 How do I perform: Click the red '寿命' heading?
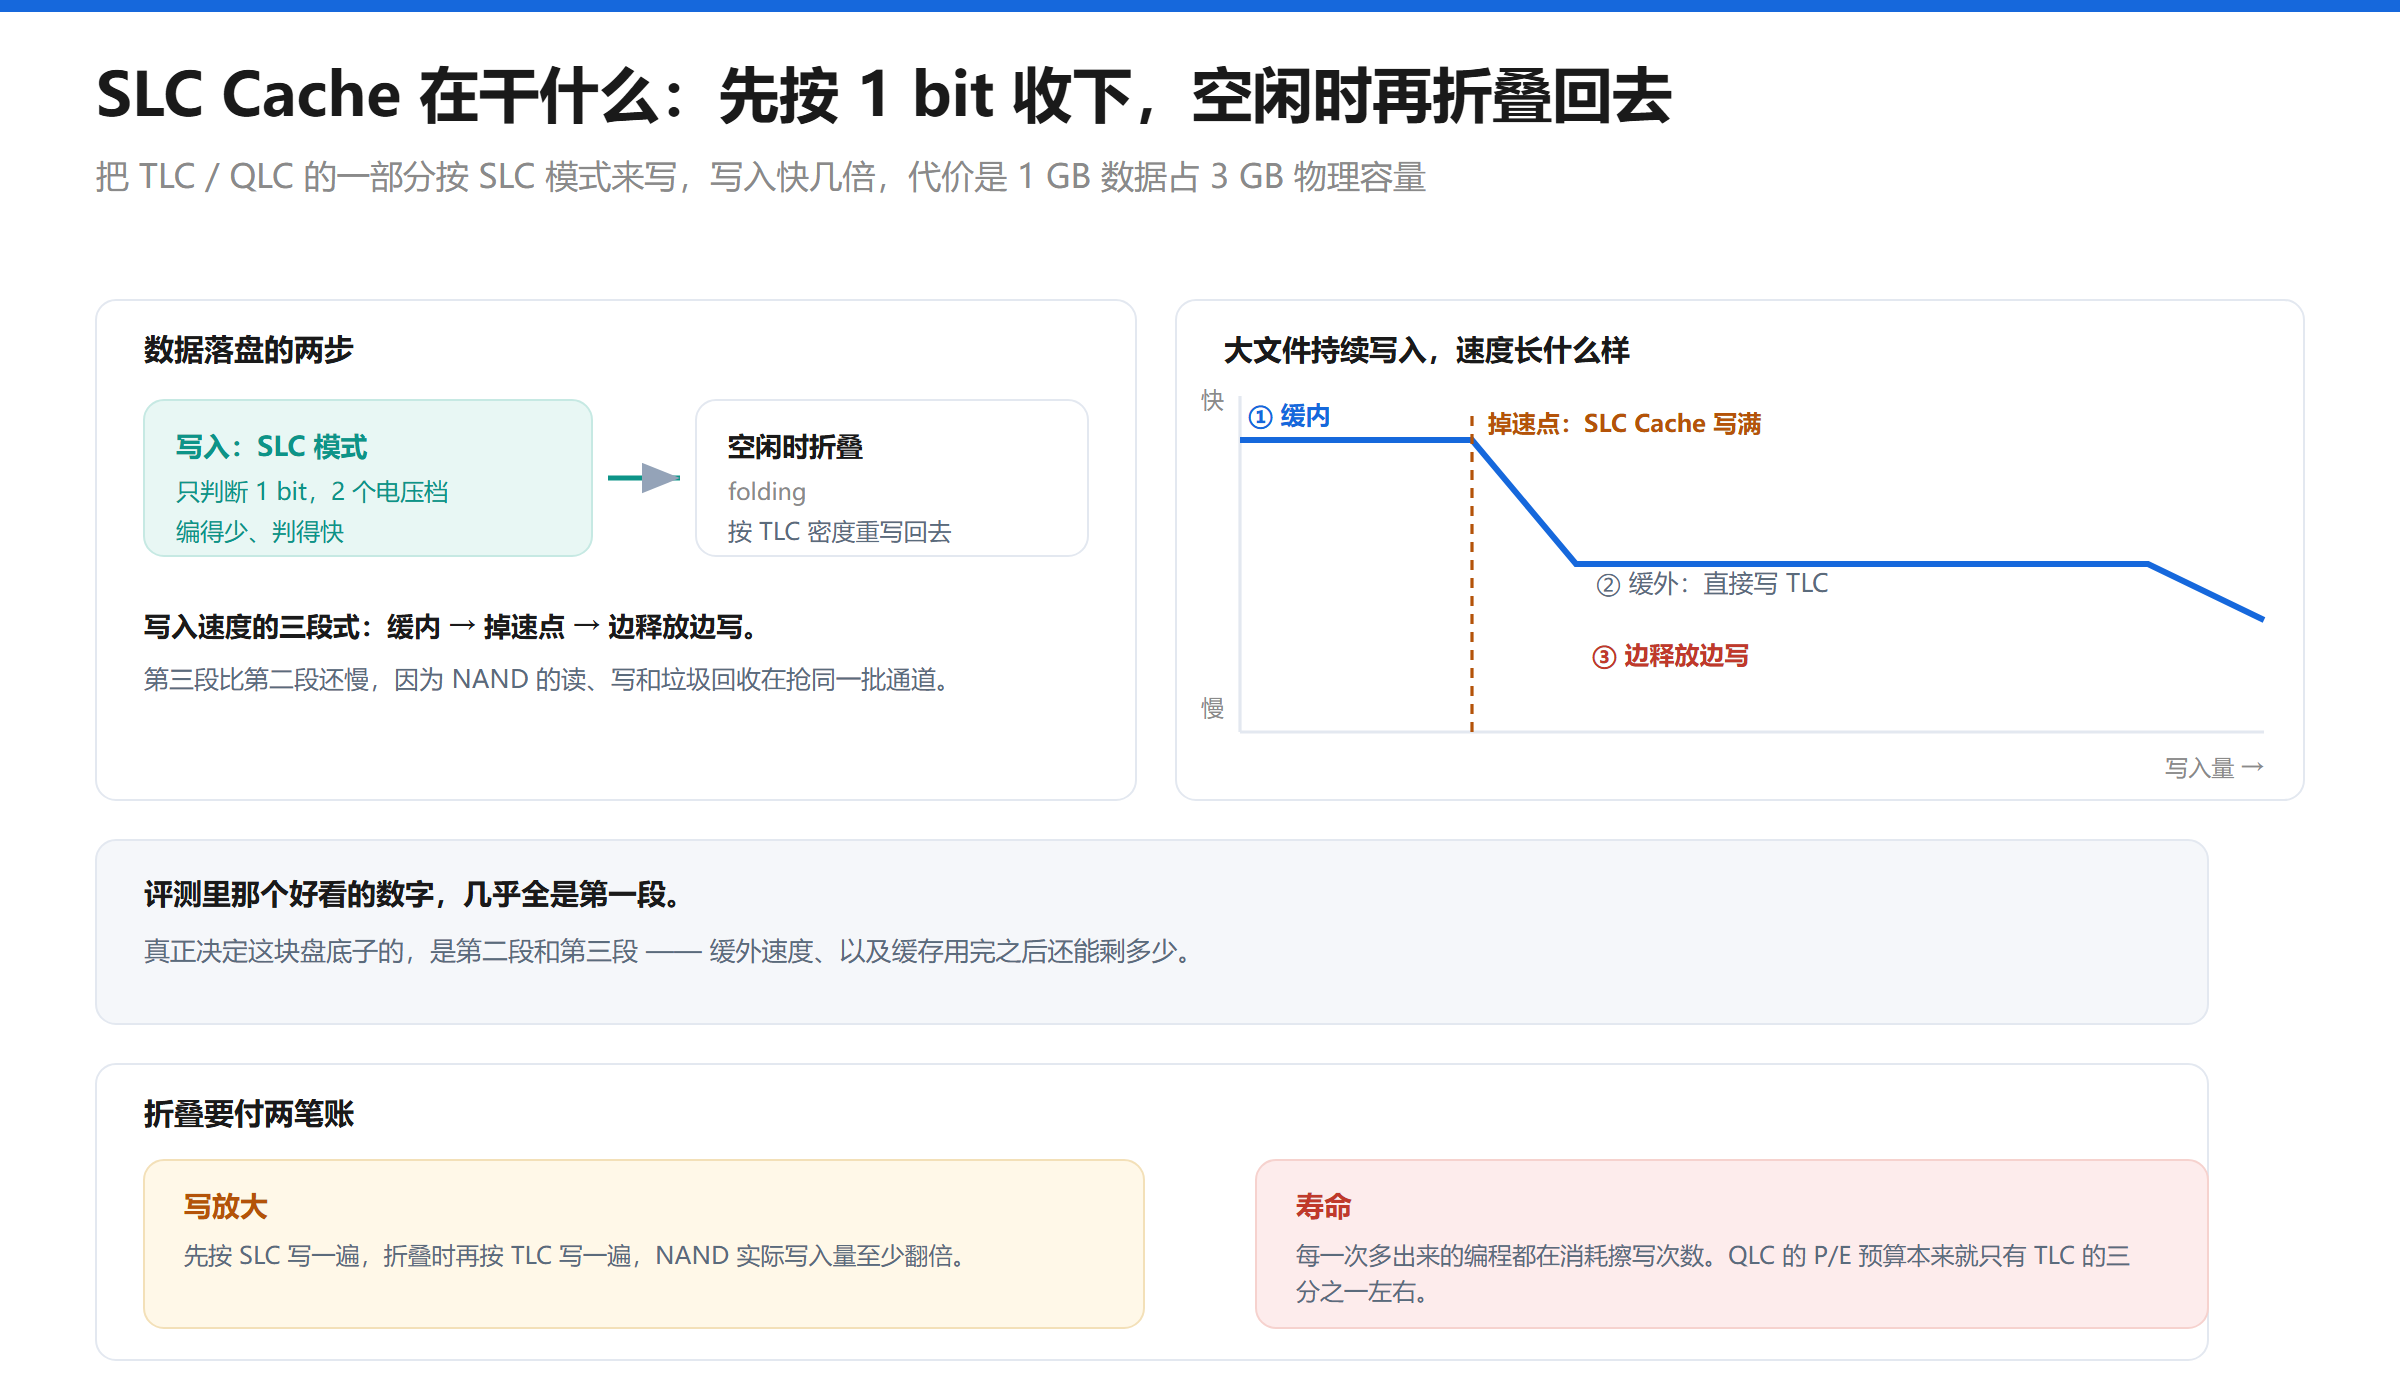pos(1323,1207)
